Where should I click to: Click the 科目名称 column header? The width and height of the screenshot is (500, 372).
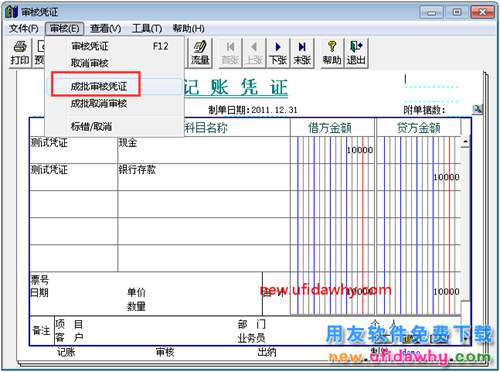click(x=206, y=128)
